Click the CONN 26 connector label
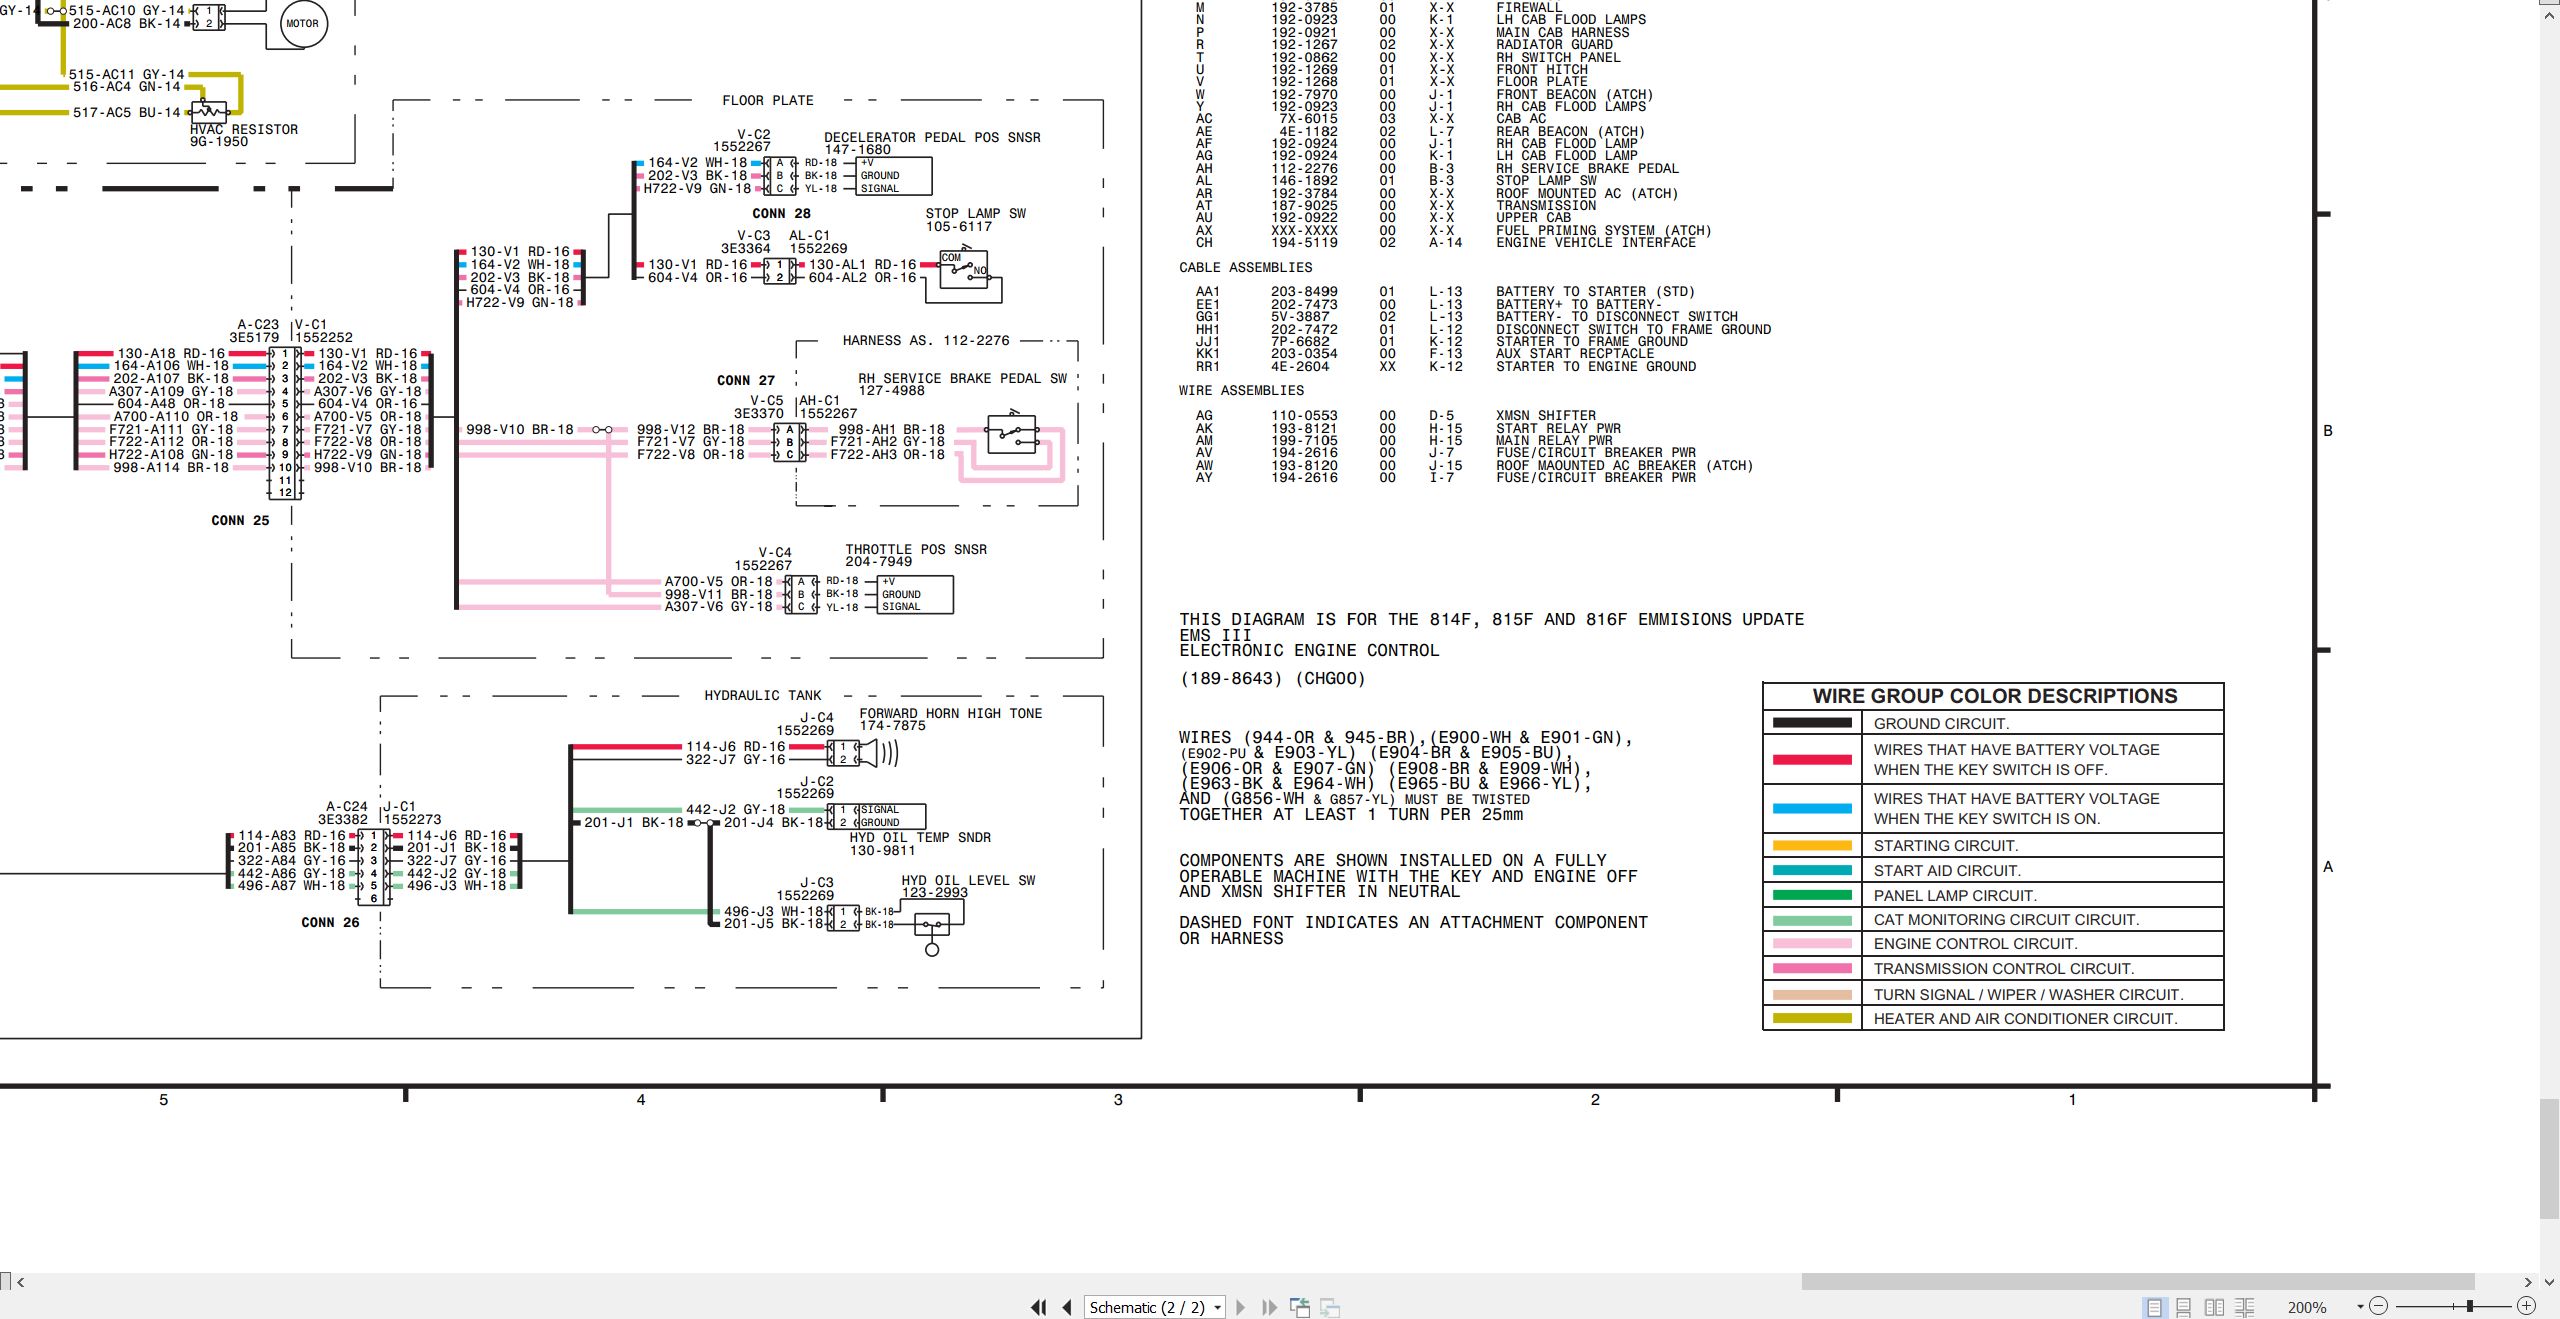 coord(330,922)
